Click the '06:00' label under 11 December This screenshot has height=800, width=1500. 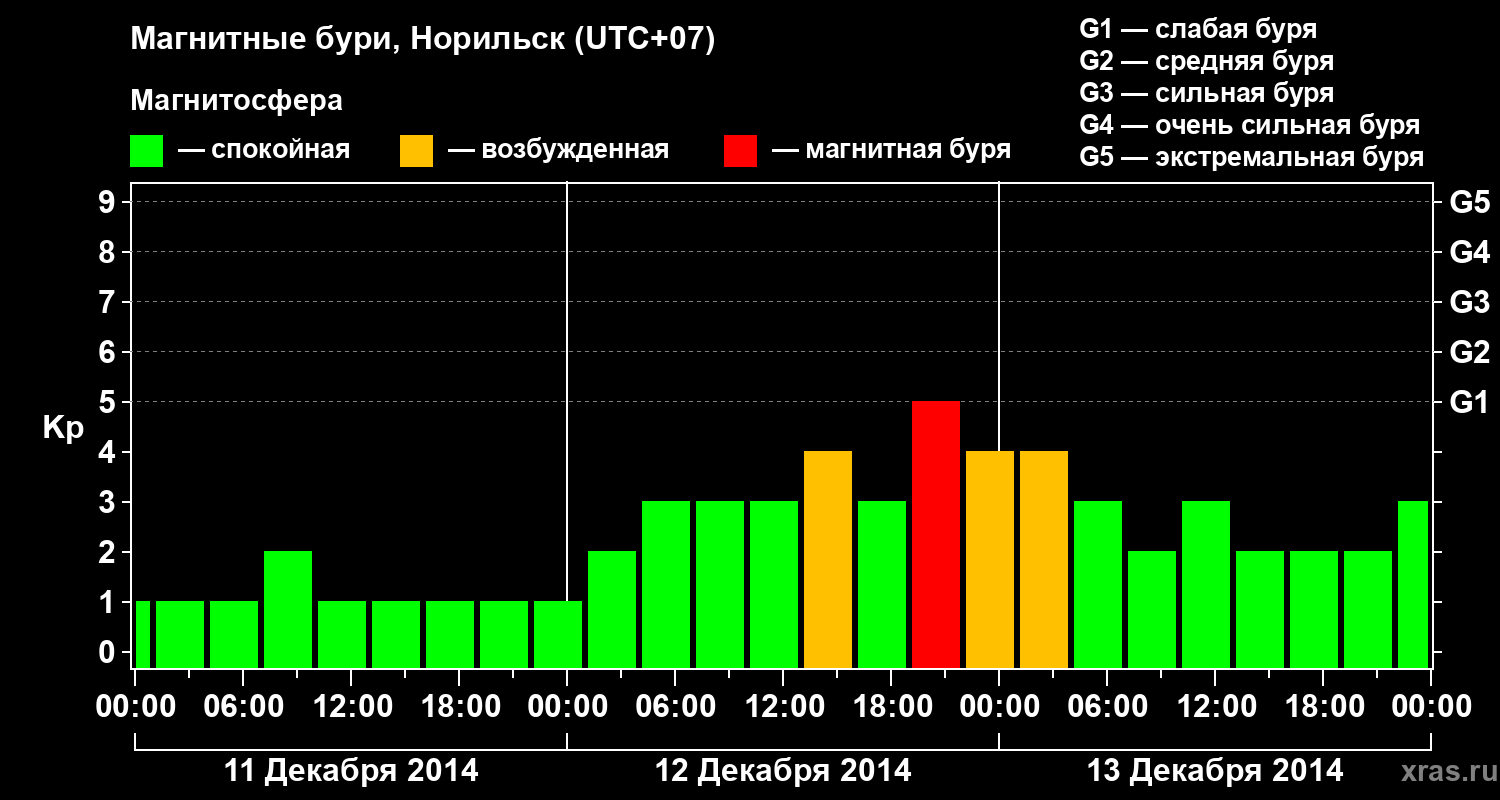pos(243,707)
